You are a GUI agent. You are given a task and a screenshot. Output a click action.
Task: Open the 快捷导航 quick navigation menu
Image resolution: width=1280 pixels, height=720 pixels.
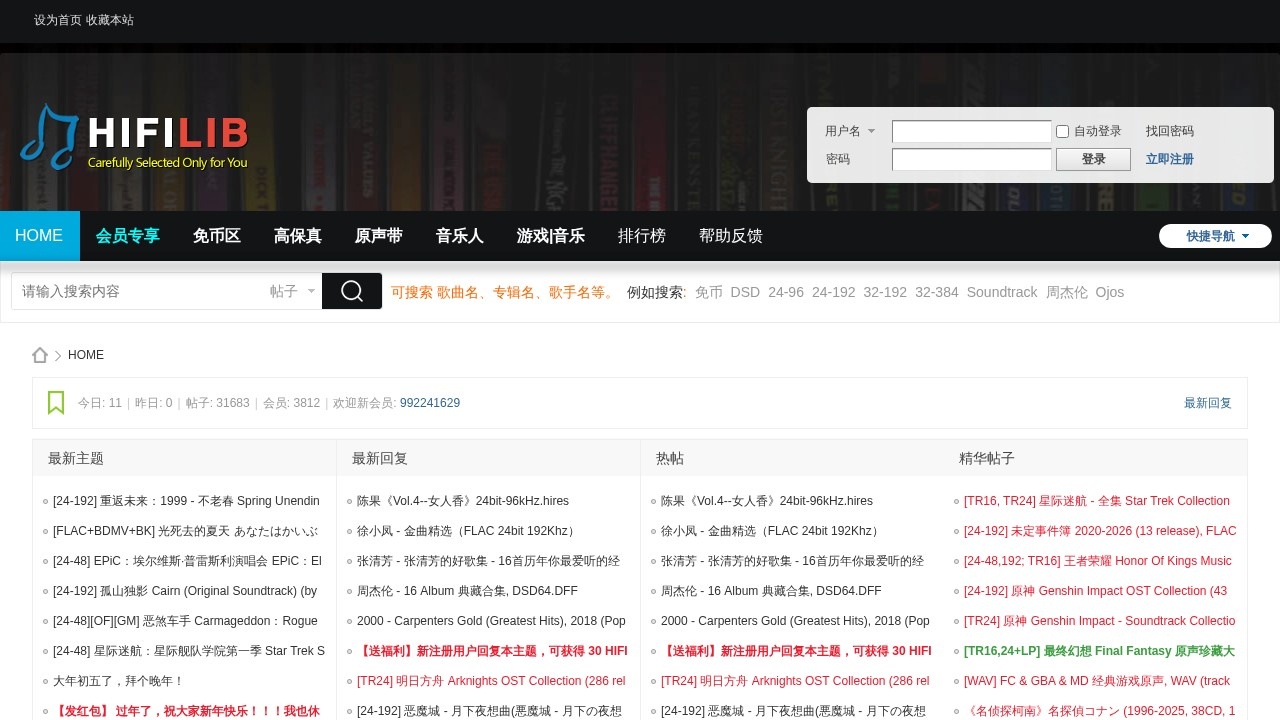(x=1215, y=236)
